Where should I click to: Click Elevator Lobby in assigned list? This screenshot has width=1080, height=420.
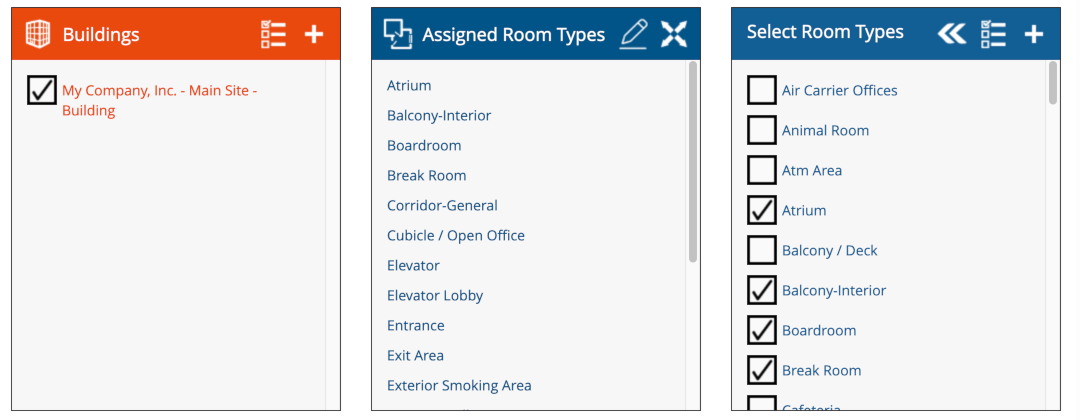[435, 295]
